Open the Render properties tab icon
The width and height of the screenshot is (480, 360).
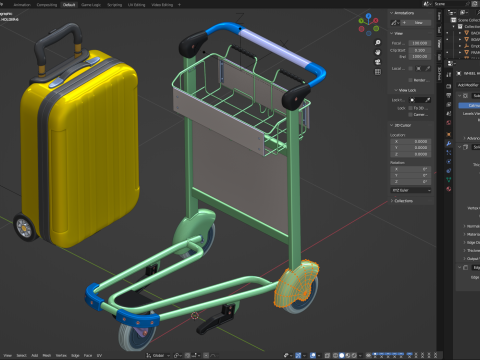(449, 86)
